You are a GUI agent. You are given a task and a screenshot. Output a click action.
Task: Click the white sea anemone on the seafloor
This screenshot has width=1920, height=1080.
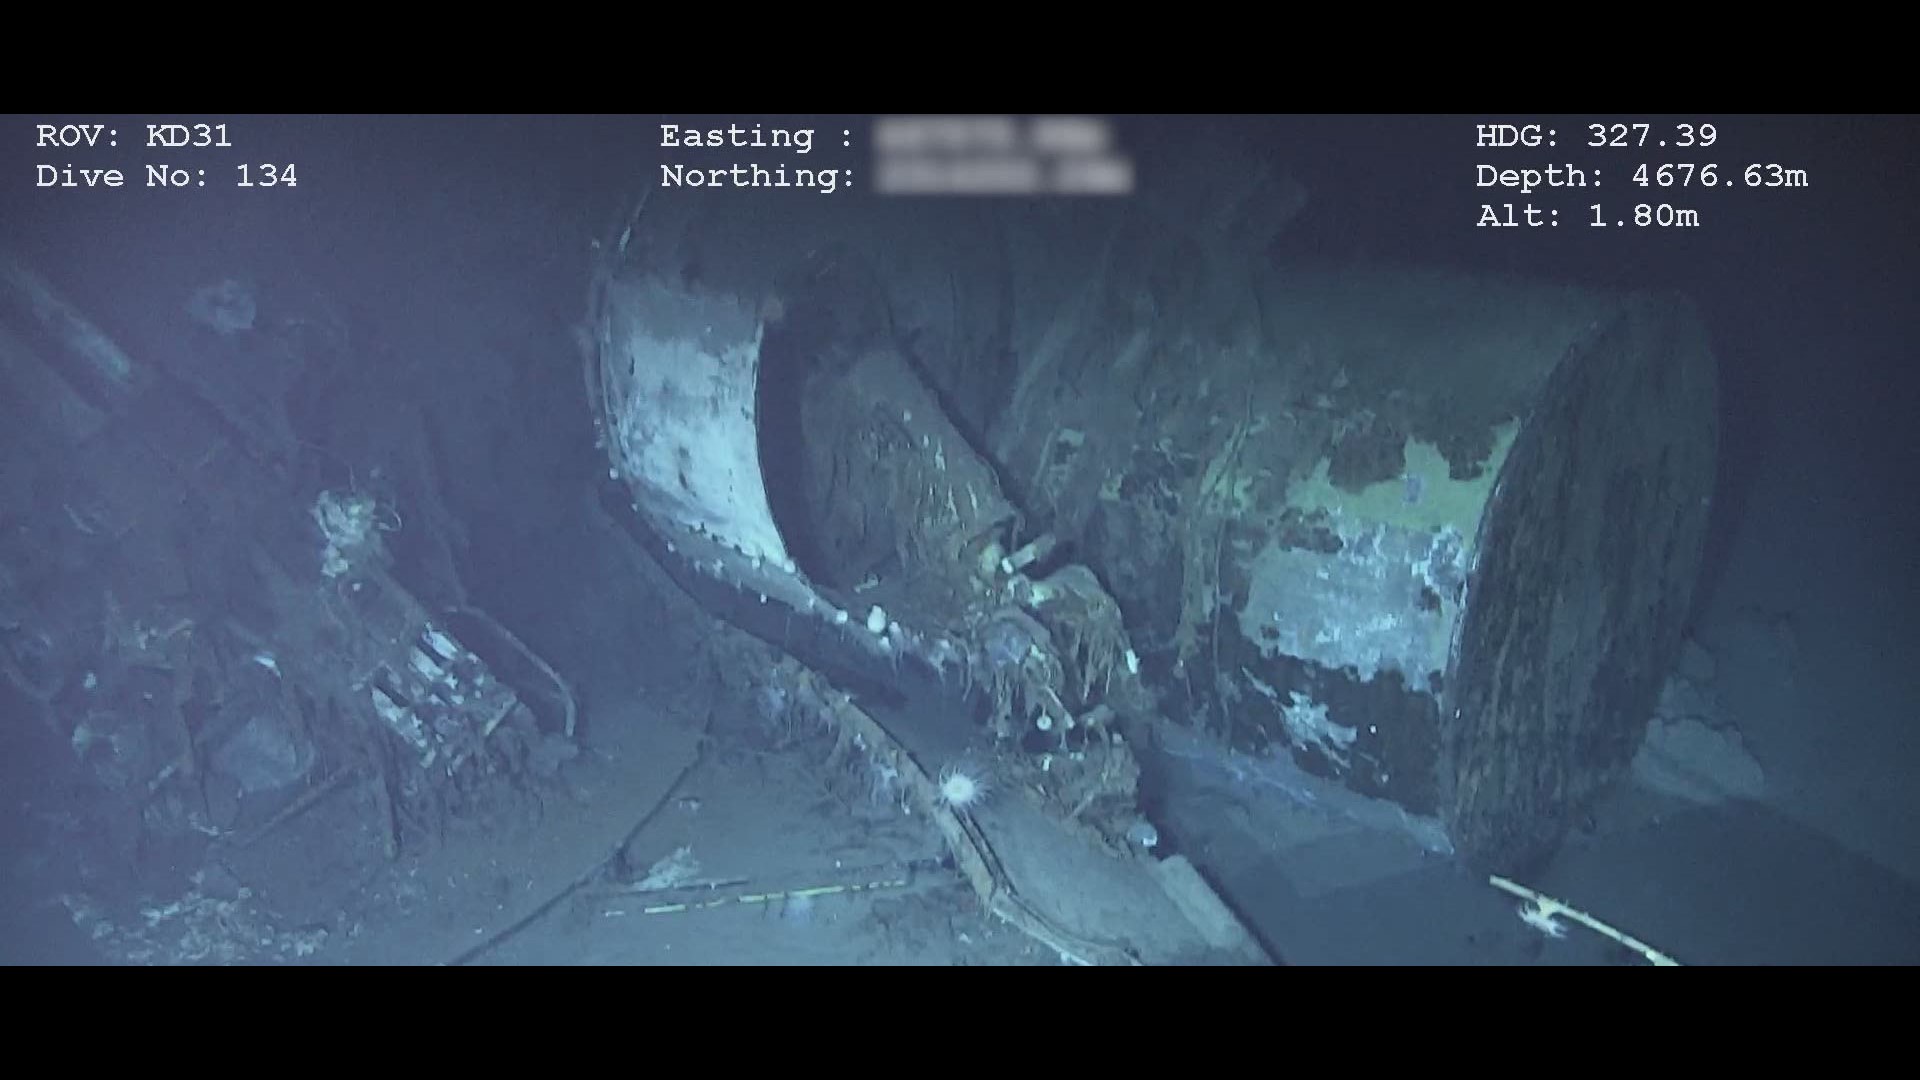pyautogui.click(x=958, y=789)
